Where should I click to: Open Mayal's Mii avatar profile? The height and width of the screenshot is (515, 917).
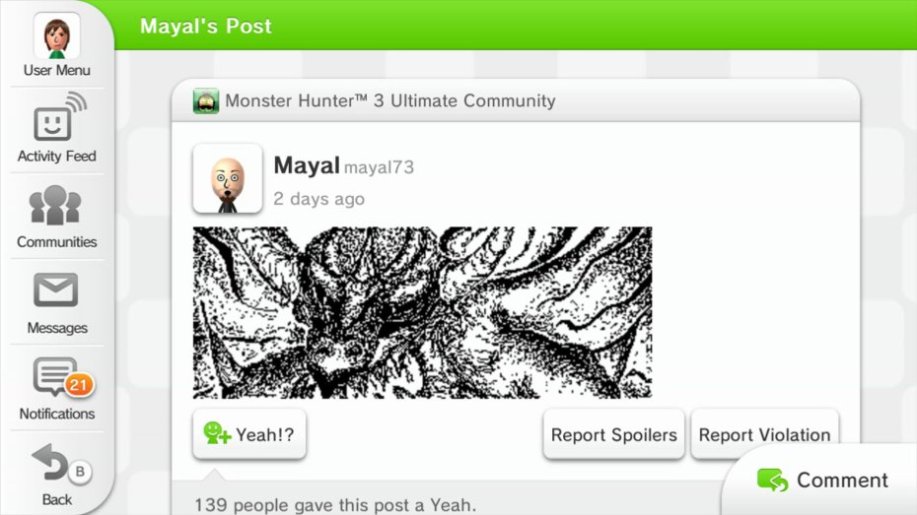coord(227,179)
